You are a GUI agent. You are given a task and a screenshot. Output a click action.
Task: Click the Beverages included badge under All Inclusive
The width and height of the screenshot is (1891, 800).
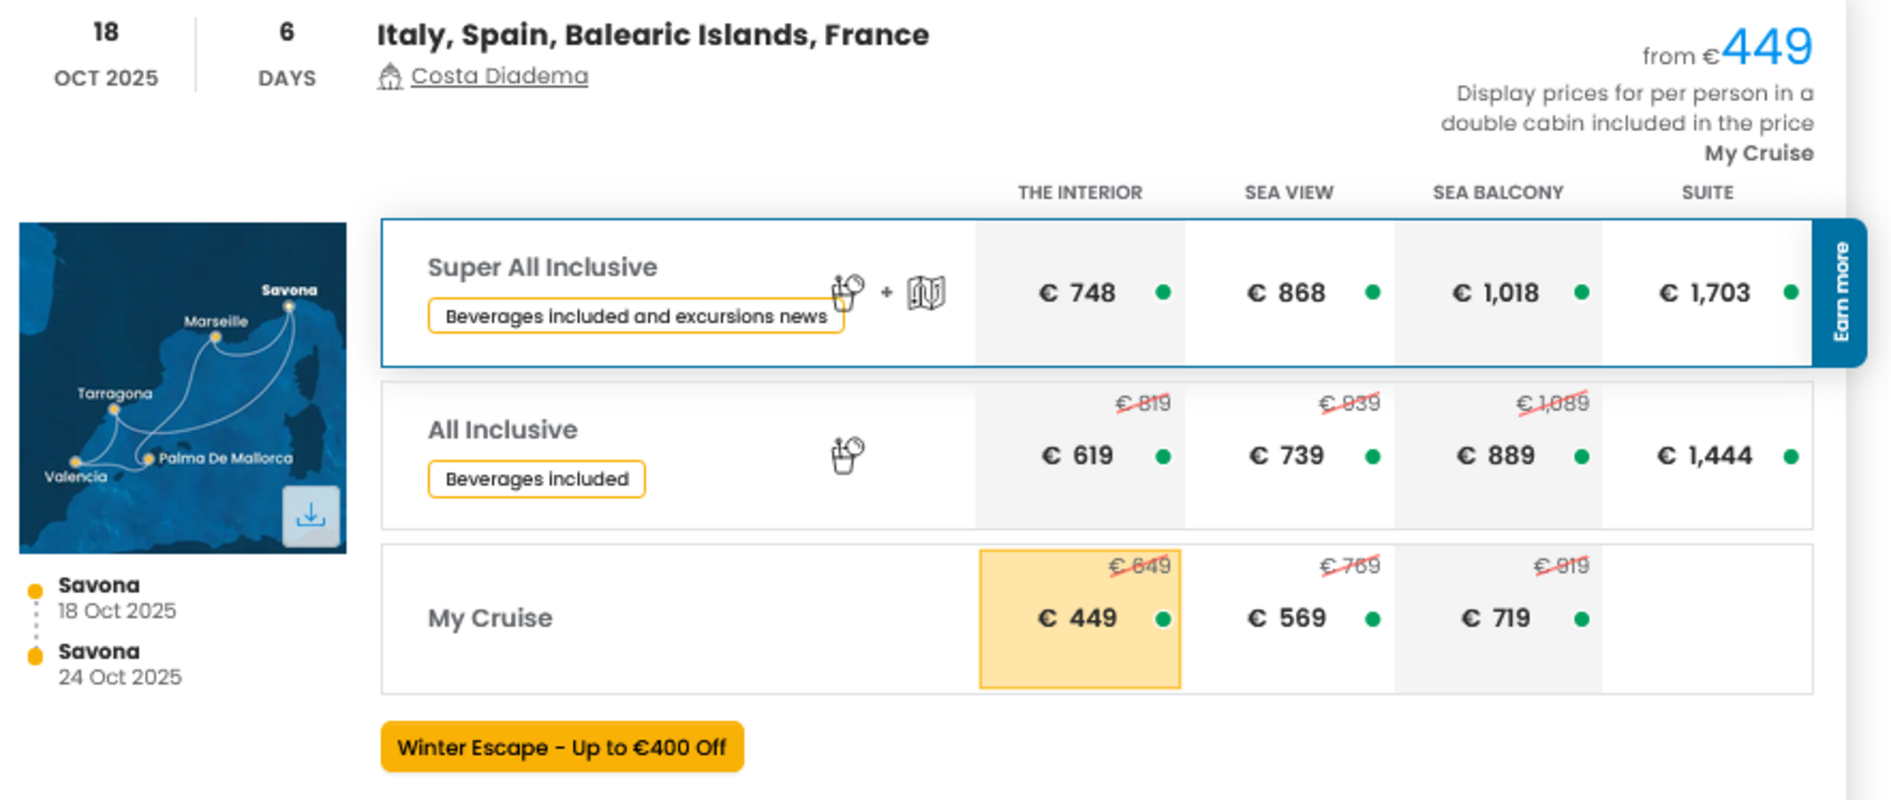[x=537, y=479]
